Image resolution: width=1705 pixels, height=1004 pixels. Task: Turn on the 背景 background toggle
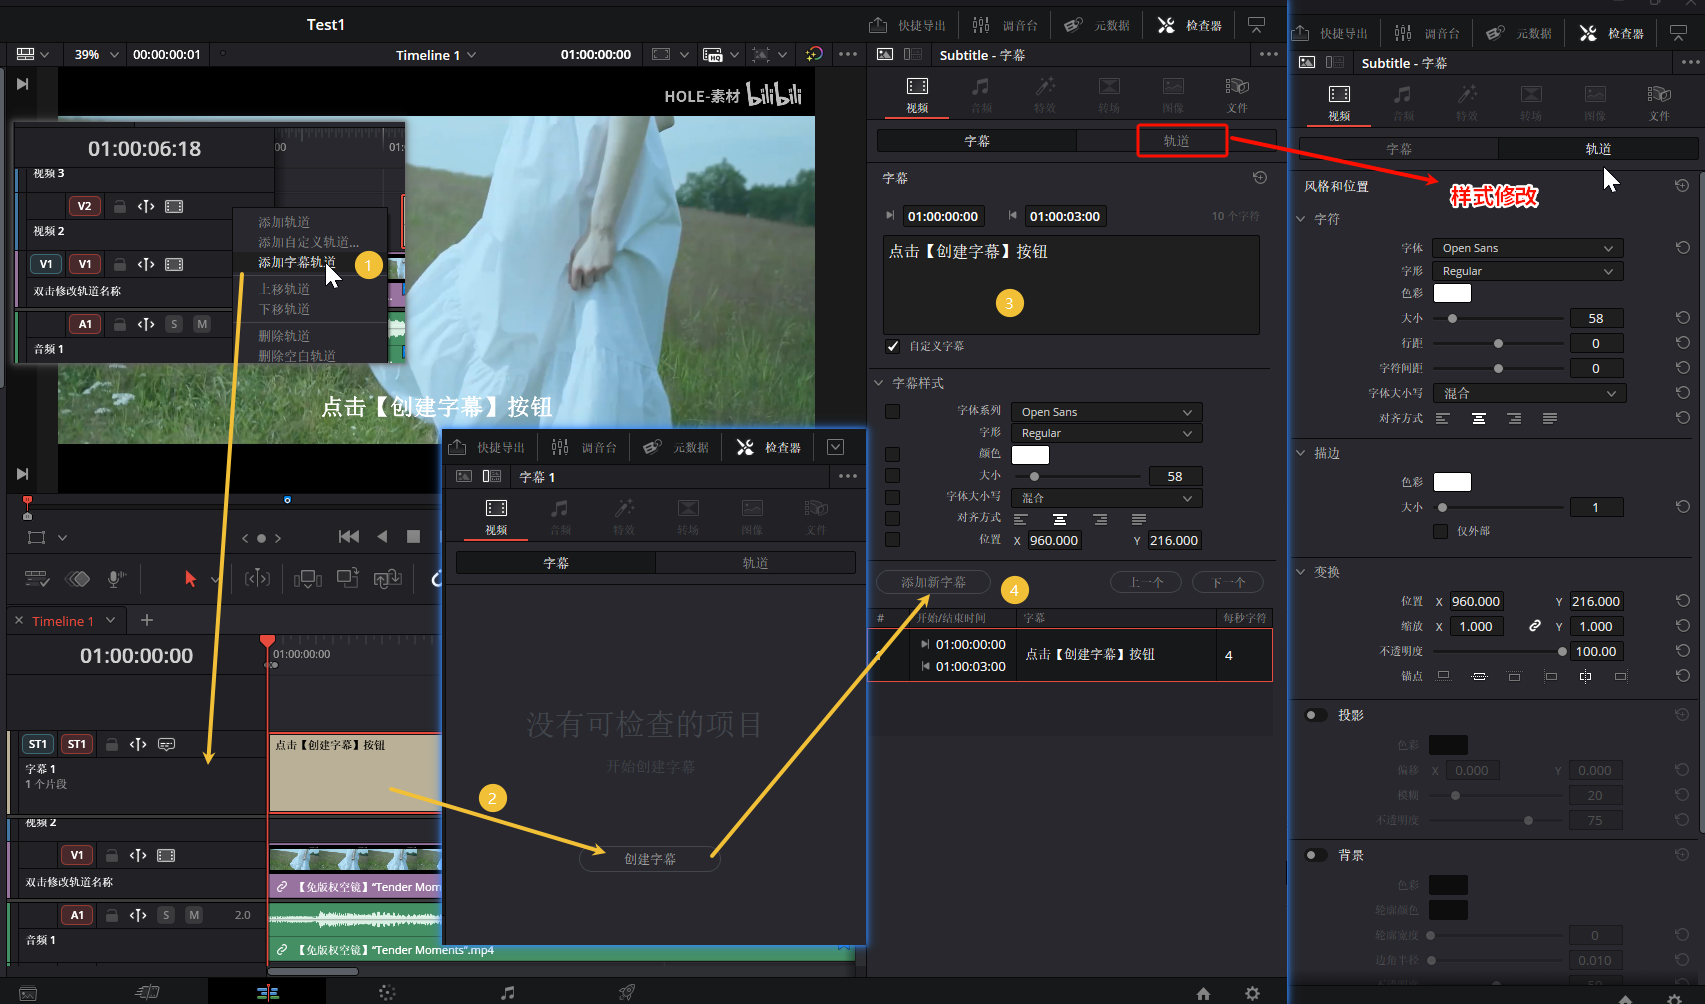point(1316,855)
